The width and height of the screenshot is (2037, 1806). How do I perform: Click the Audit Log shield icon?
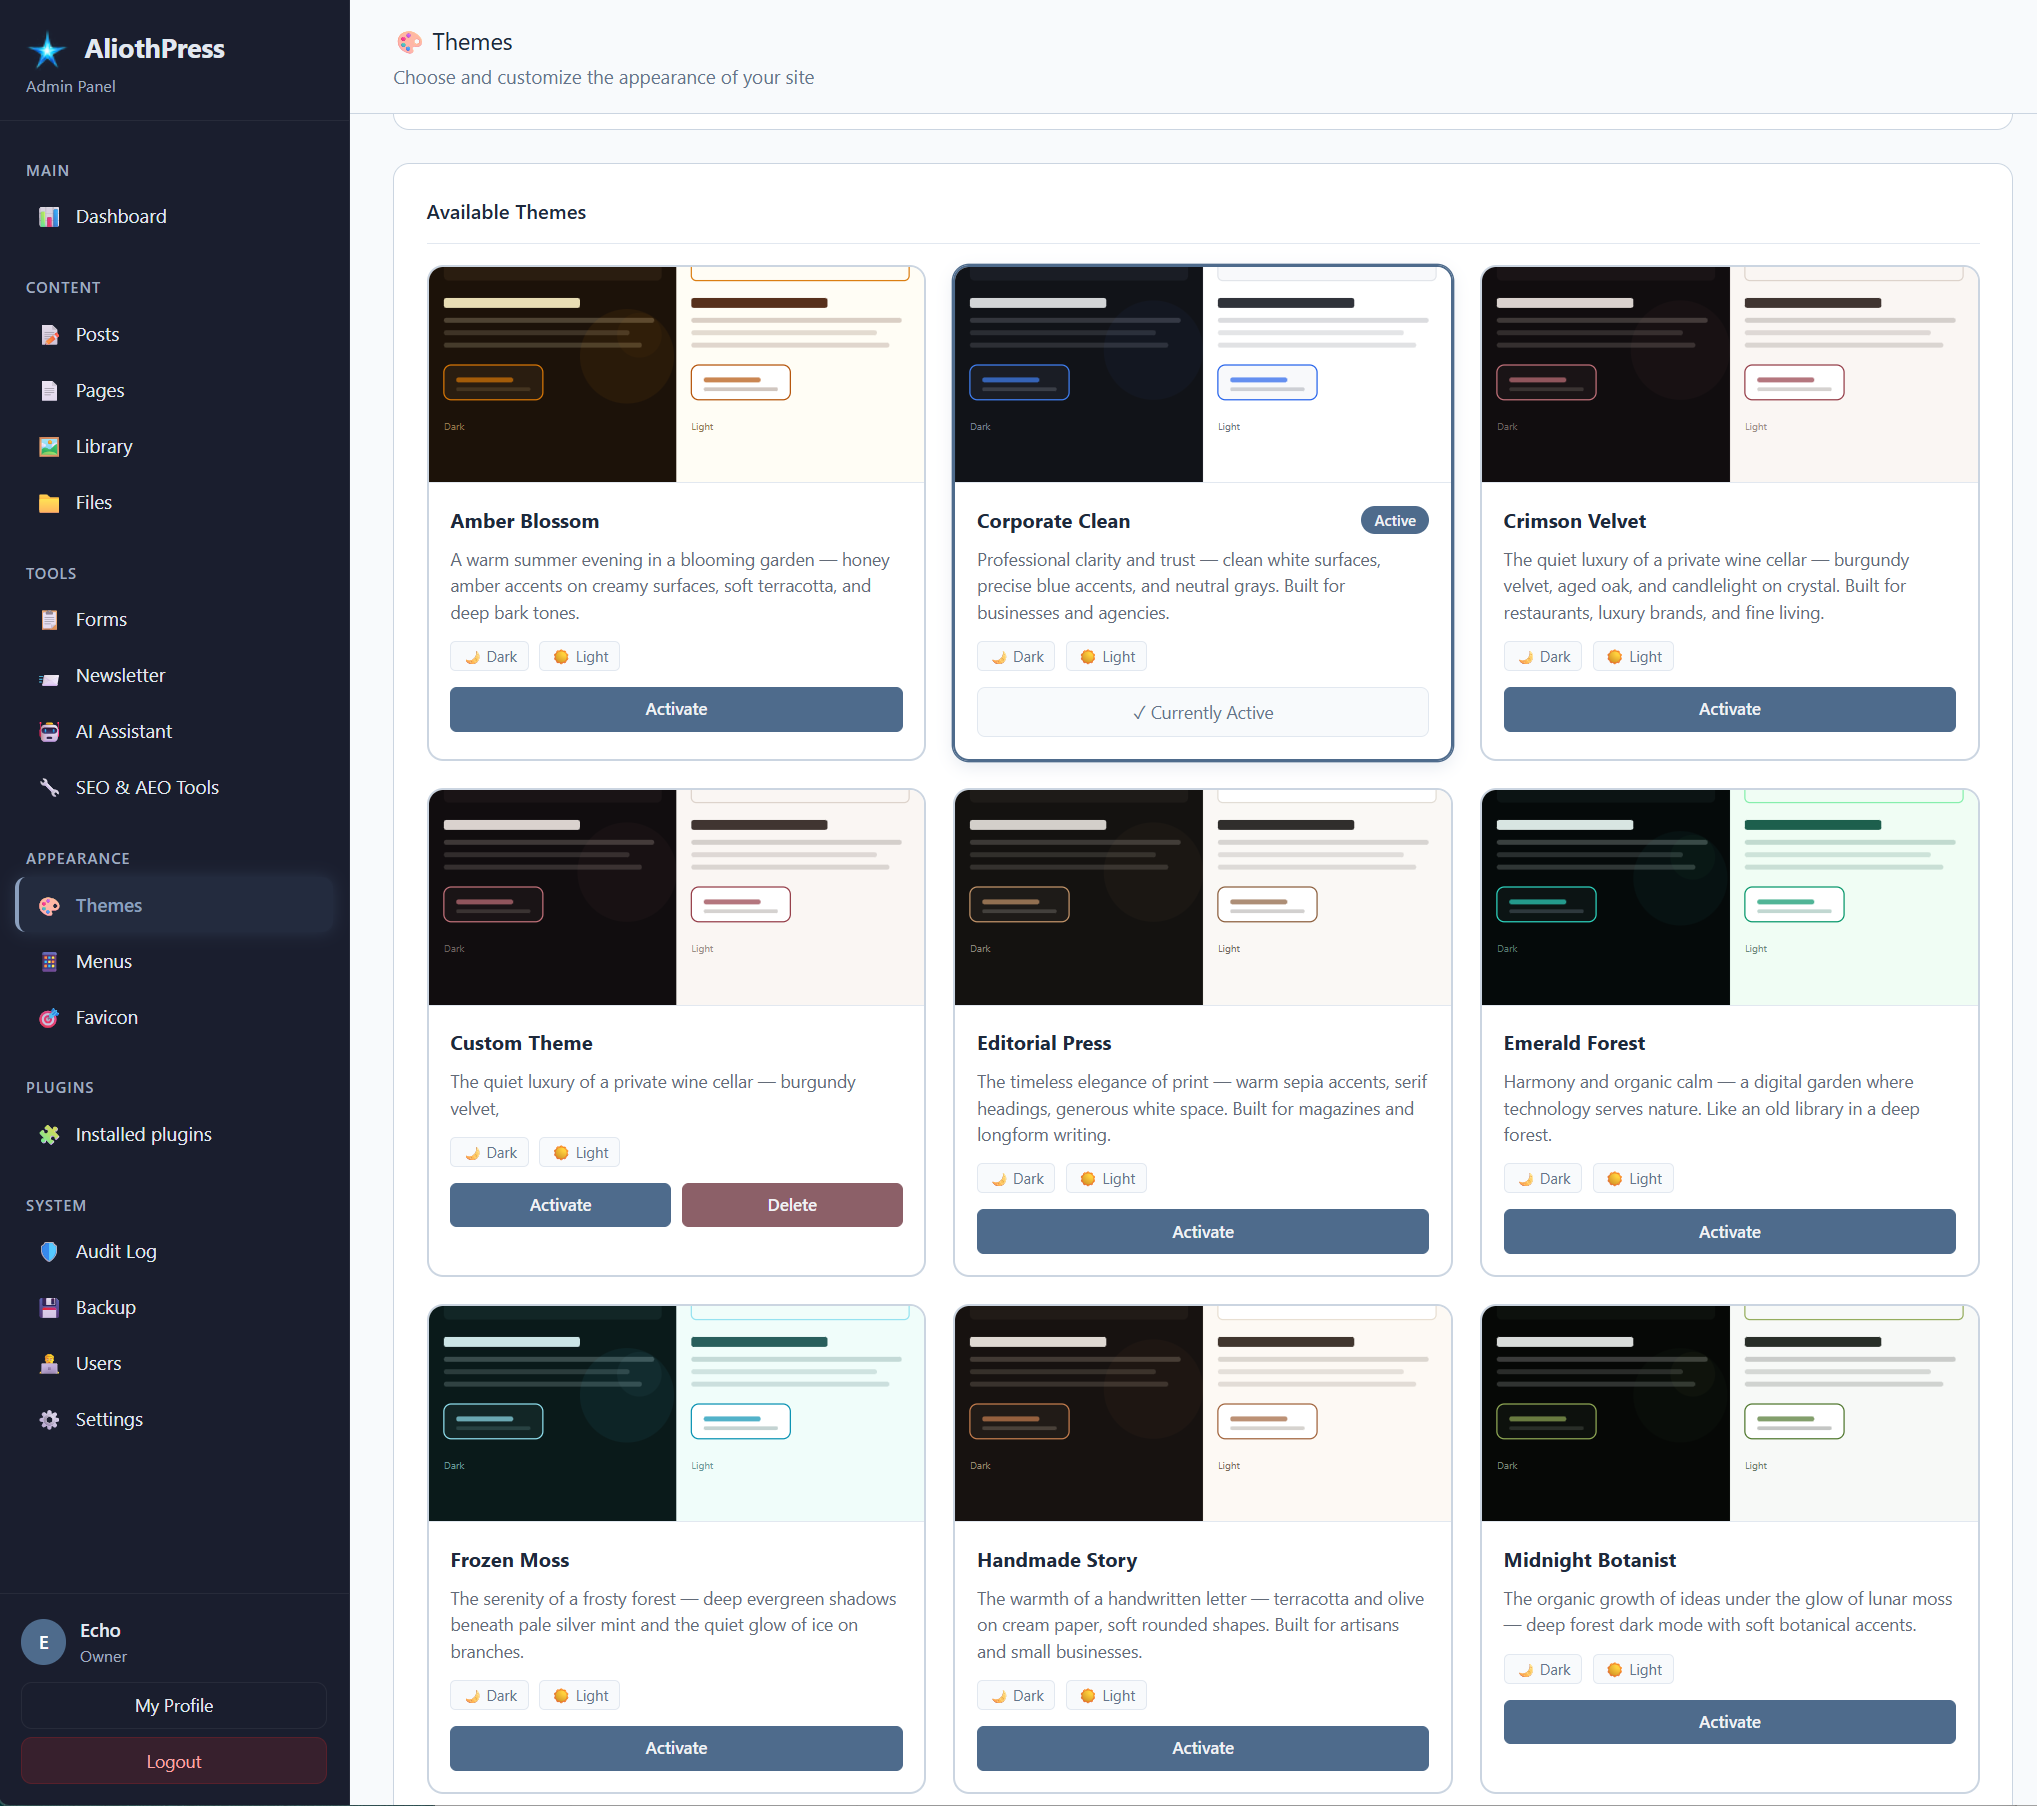click(x=49, y=1252)
